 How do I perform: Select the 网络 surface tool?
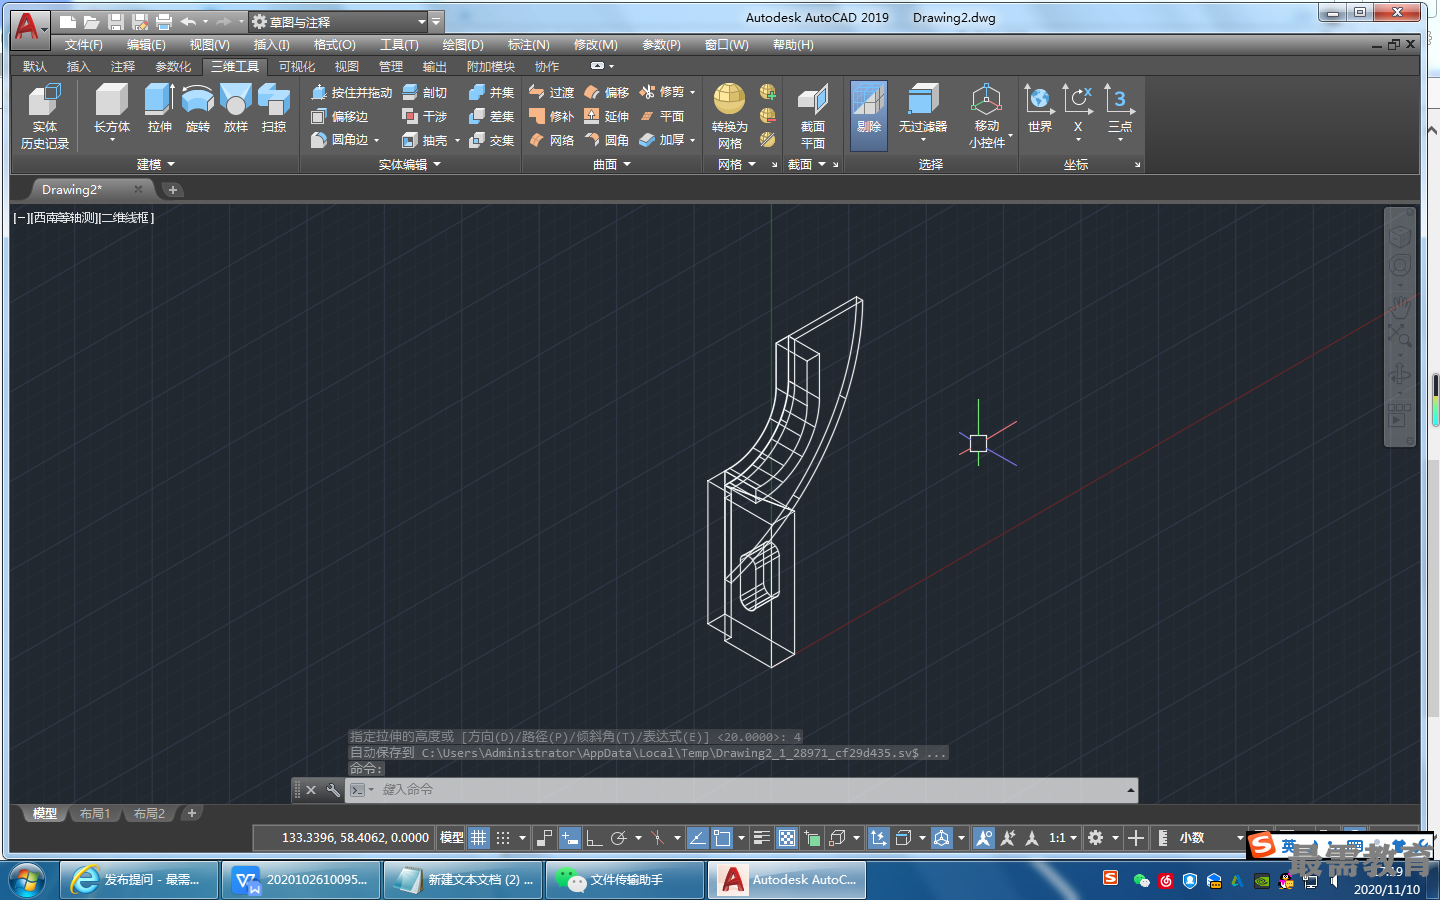click(x=552, y=140)
